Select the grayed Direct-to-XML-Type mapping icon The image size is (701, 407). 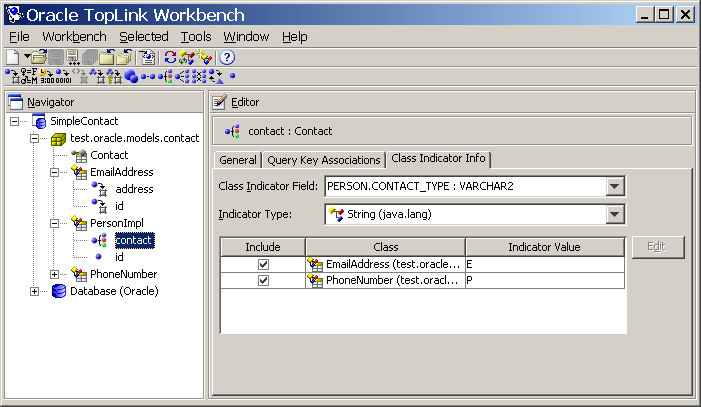[81, 76]
